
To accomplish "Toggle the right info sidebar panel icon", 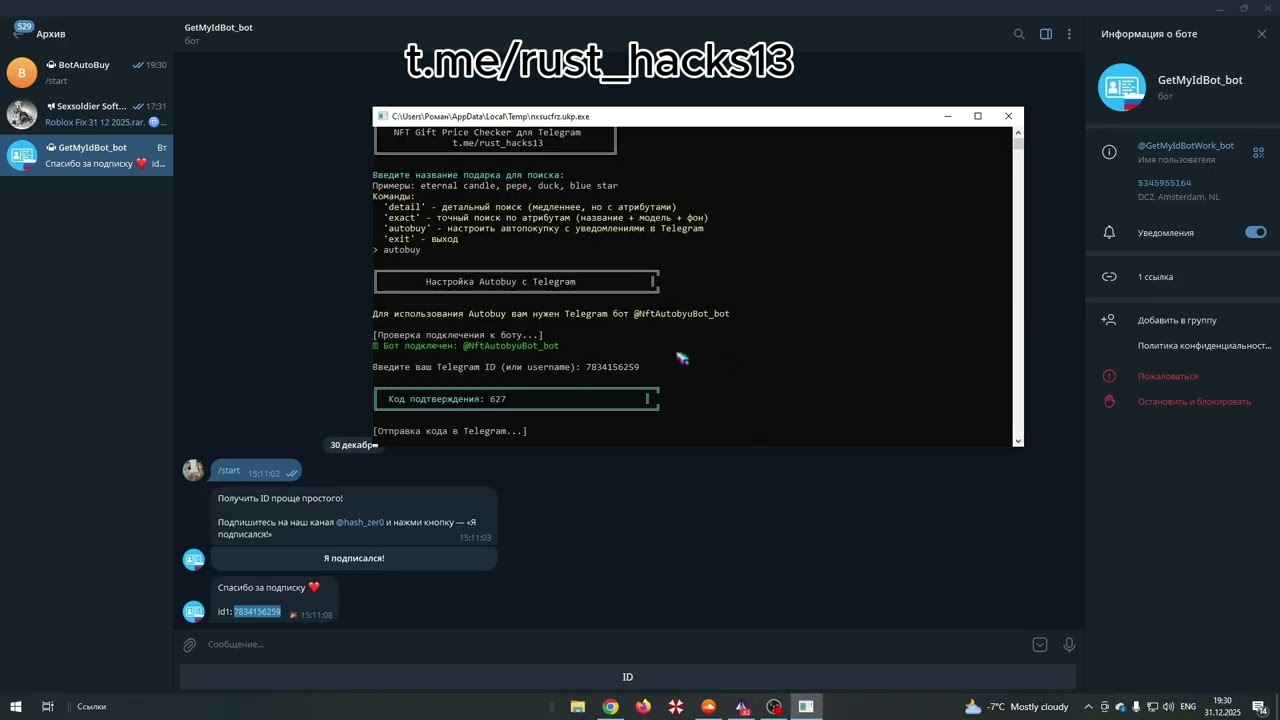I will (x=1046, y=34).
